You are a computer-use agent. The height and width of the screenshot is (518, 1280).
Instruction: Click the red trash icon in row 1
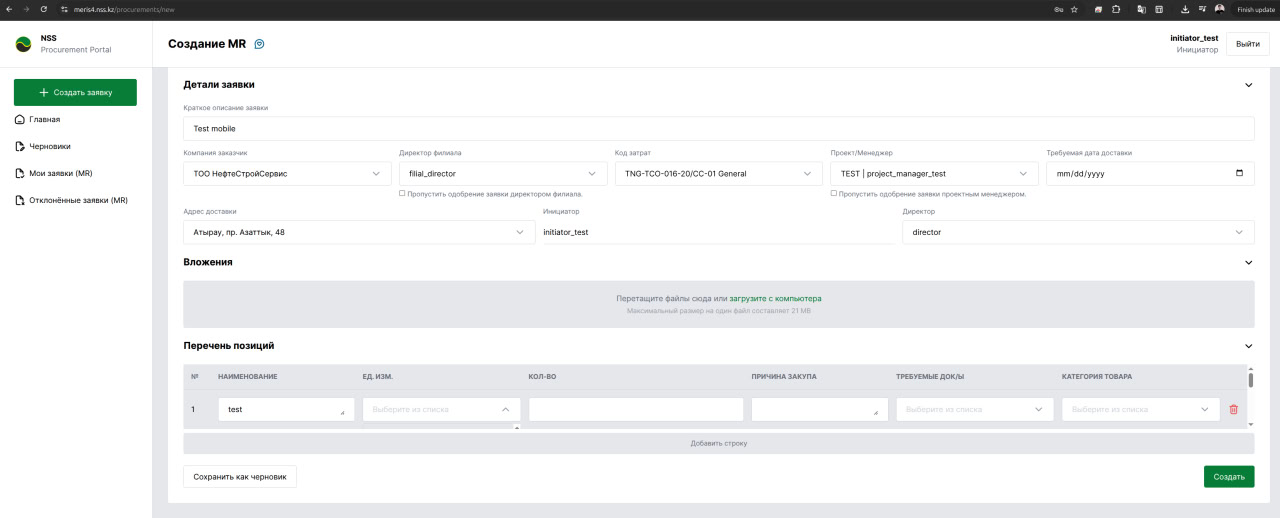[x=1233, y=409]
